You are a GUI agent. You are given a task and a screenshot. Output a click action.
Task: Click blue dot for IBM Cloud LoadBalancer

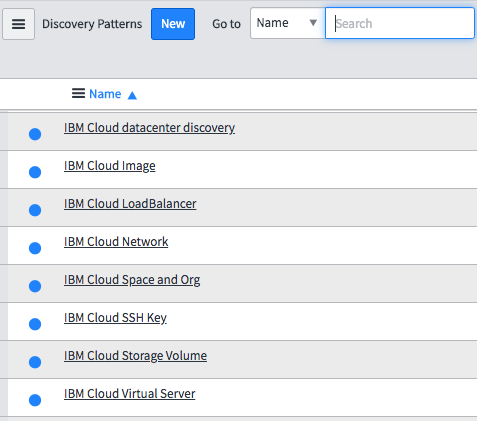click(x=35, y=210)
